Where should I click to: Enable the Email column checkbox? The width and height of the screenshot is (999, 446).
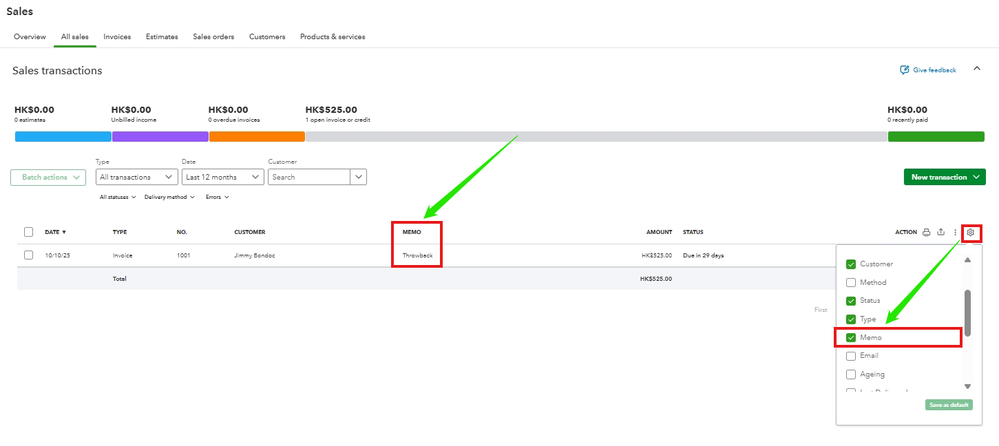(851, 356)
